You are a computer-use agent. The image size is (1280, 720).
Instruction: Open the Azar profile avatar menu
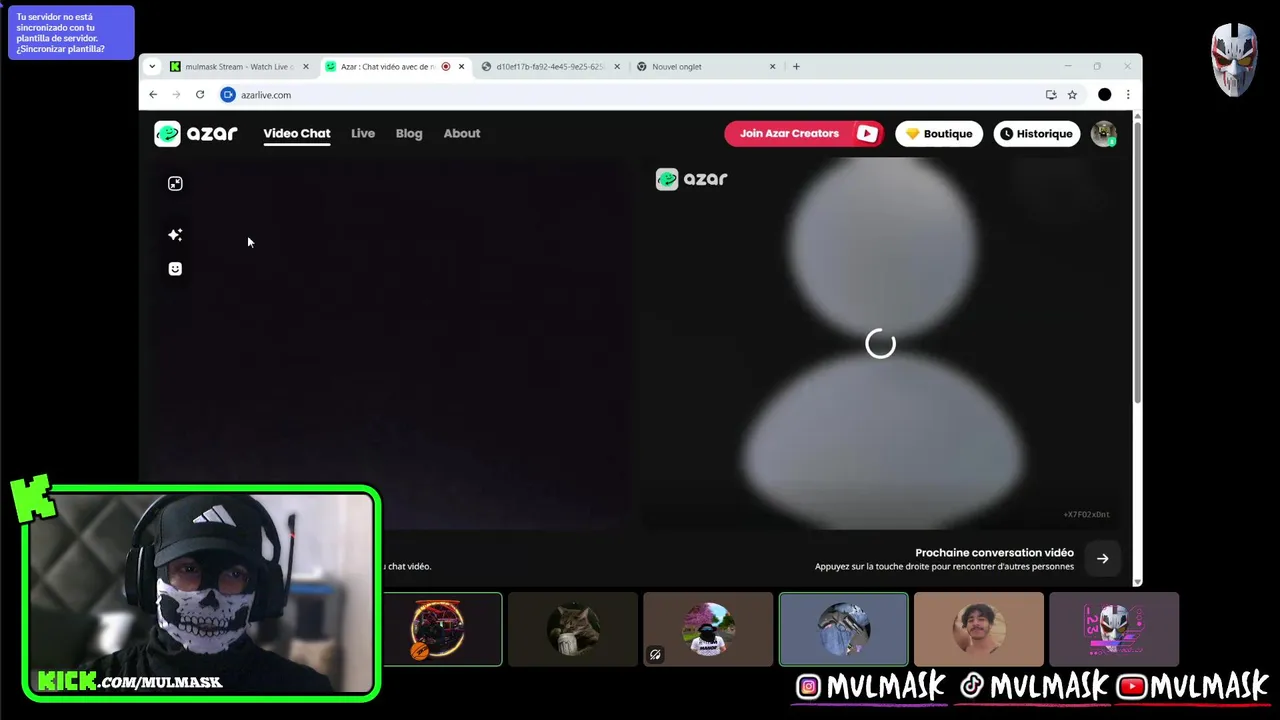(1104, 133)
